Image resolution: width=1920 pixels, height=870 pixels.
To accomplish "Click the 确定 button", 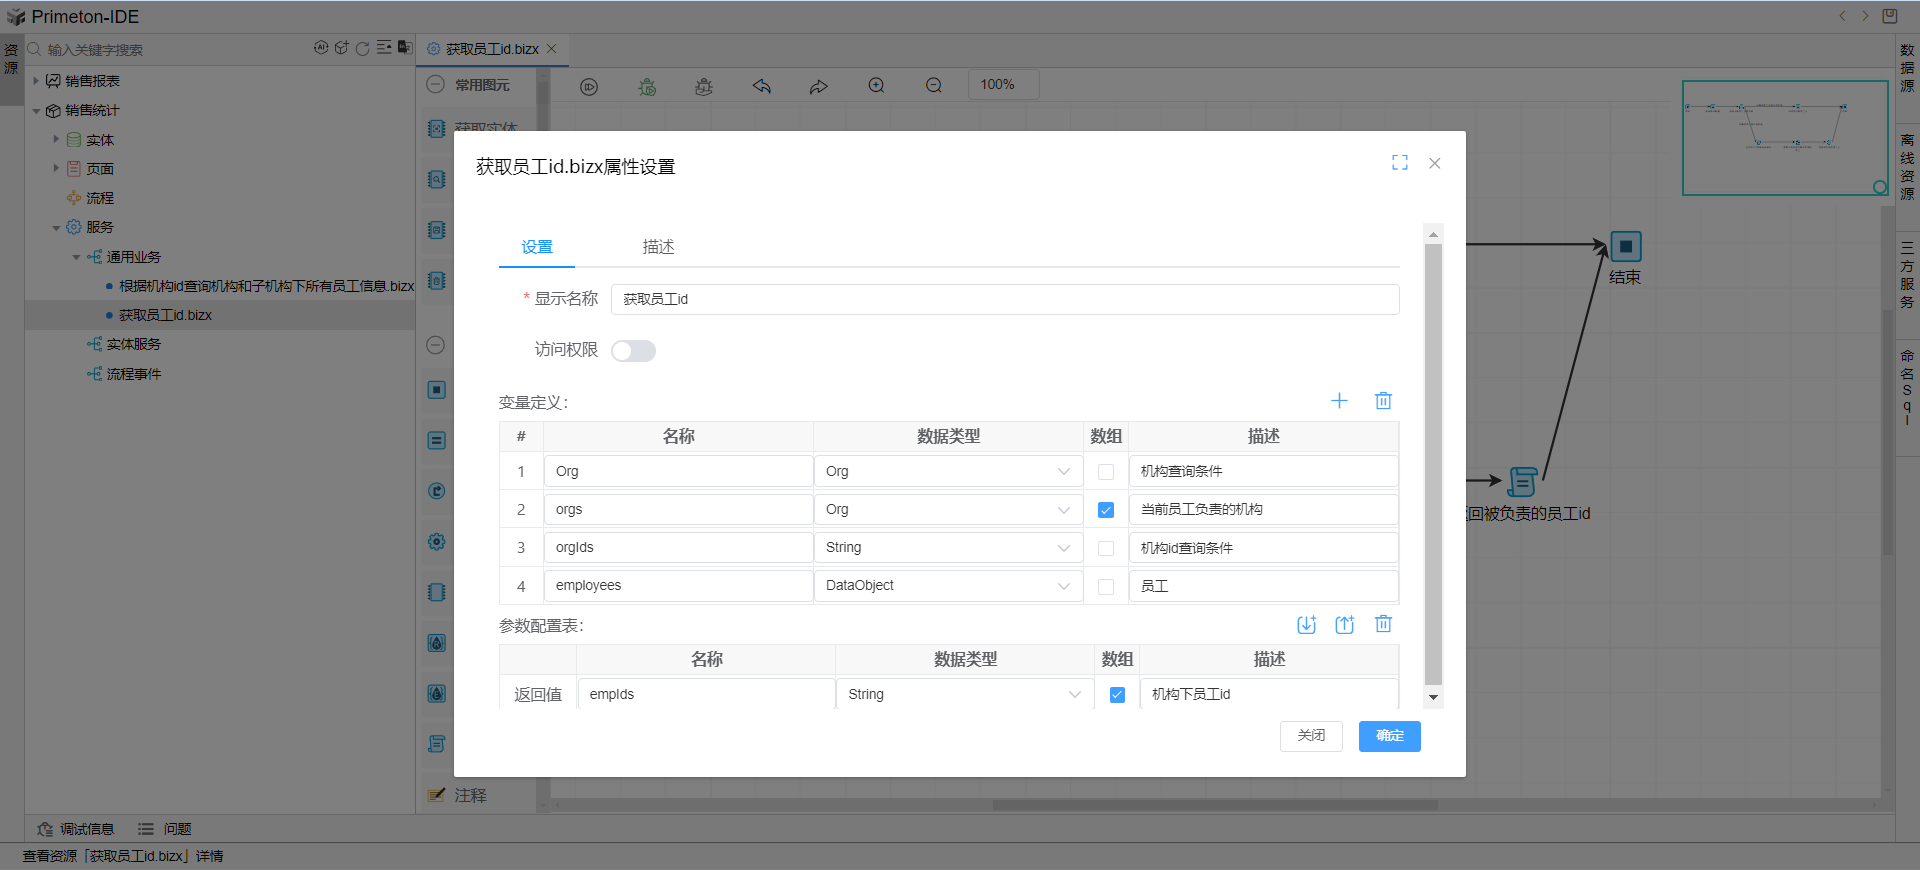I will [1389, 736].
